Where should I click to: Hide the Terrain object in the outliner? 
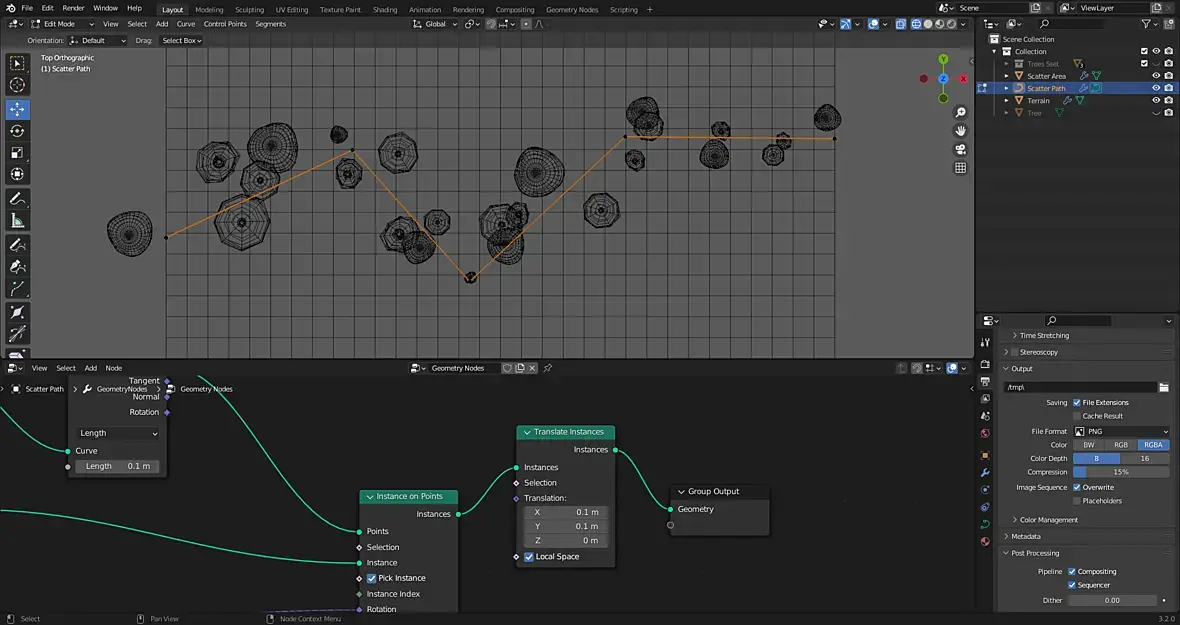[1156, 100]
